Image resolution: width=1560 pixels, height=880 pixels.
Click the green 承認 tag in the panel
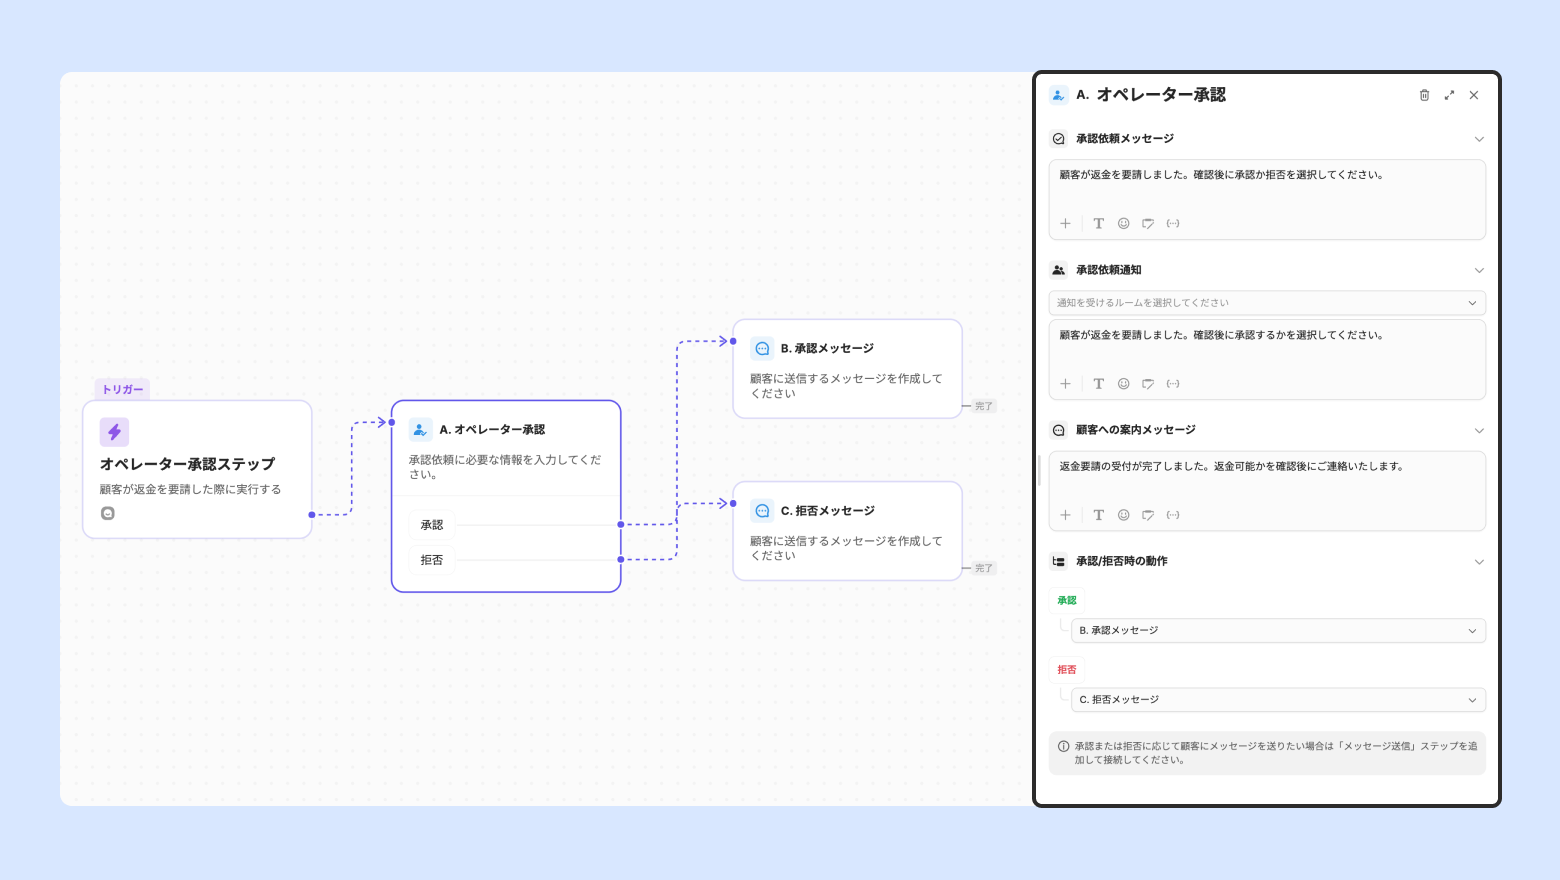coord(1067,601)
